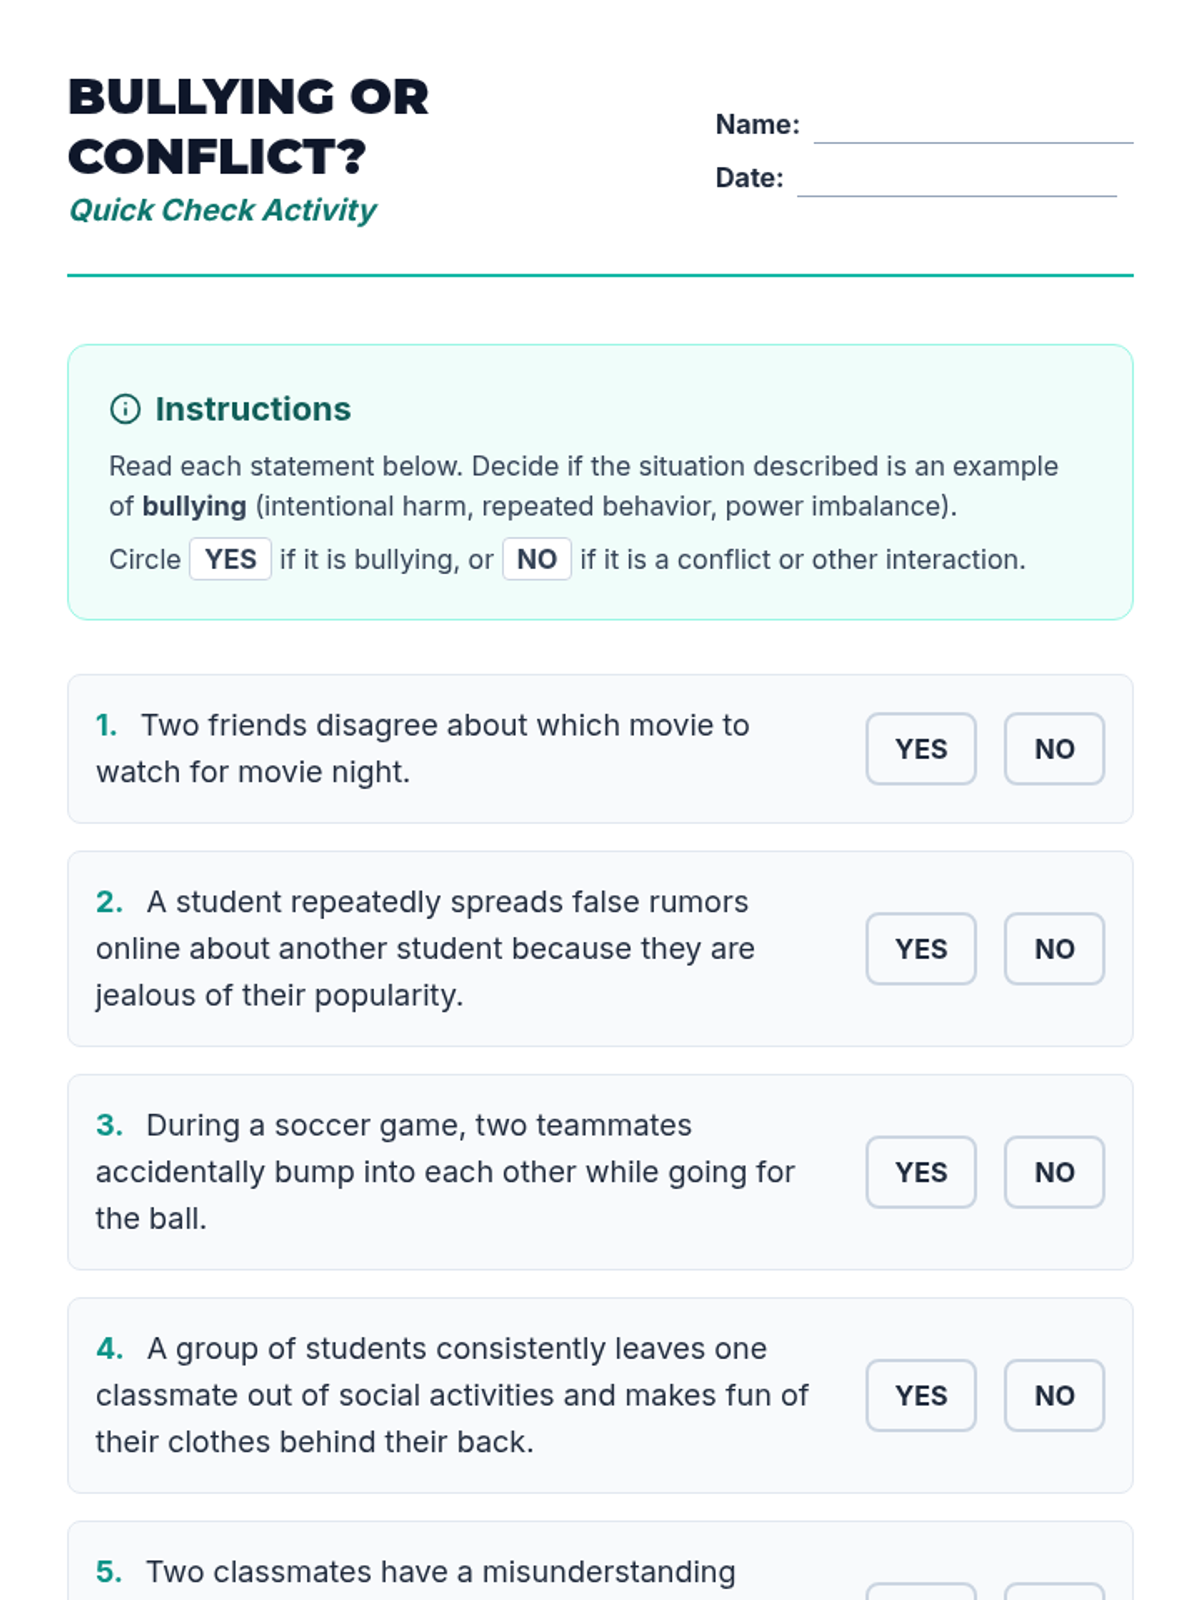Click the Quick Check Activity subtitle
This screenshot has height=1600, width=1200.
222,210
